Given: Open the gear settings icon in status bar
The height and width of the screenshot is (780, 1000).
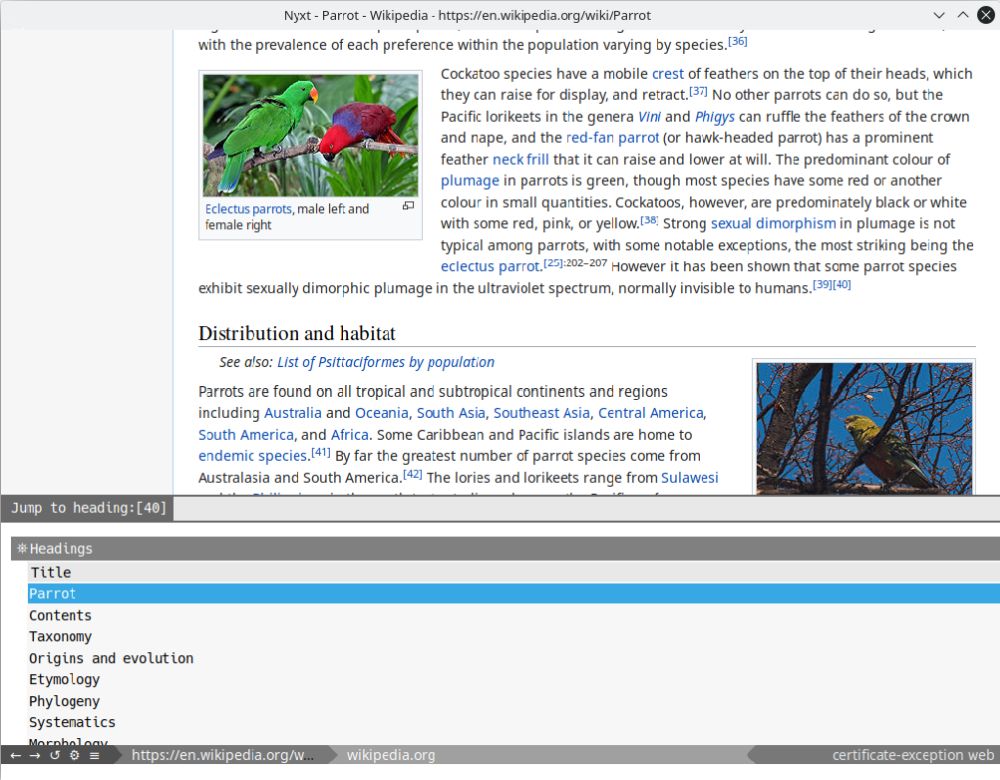Looking at the screenshot, I should click(x=74, y=755).
